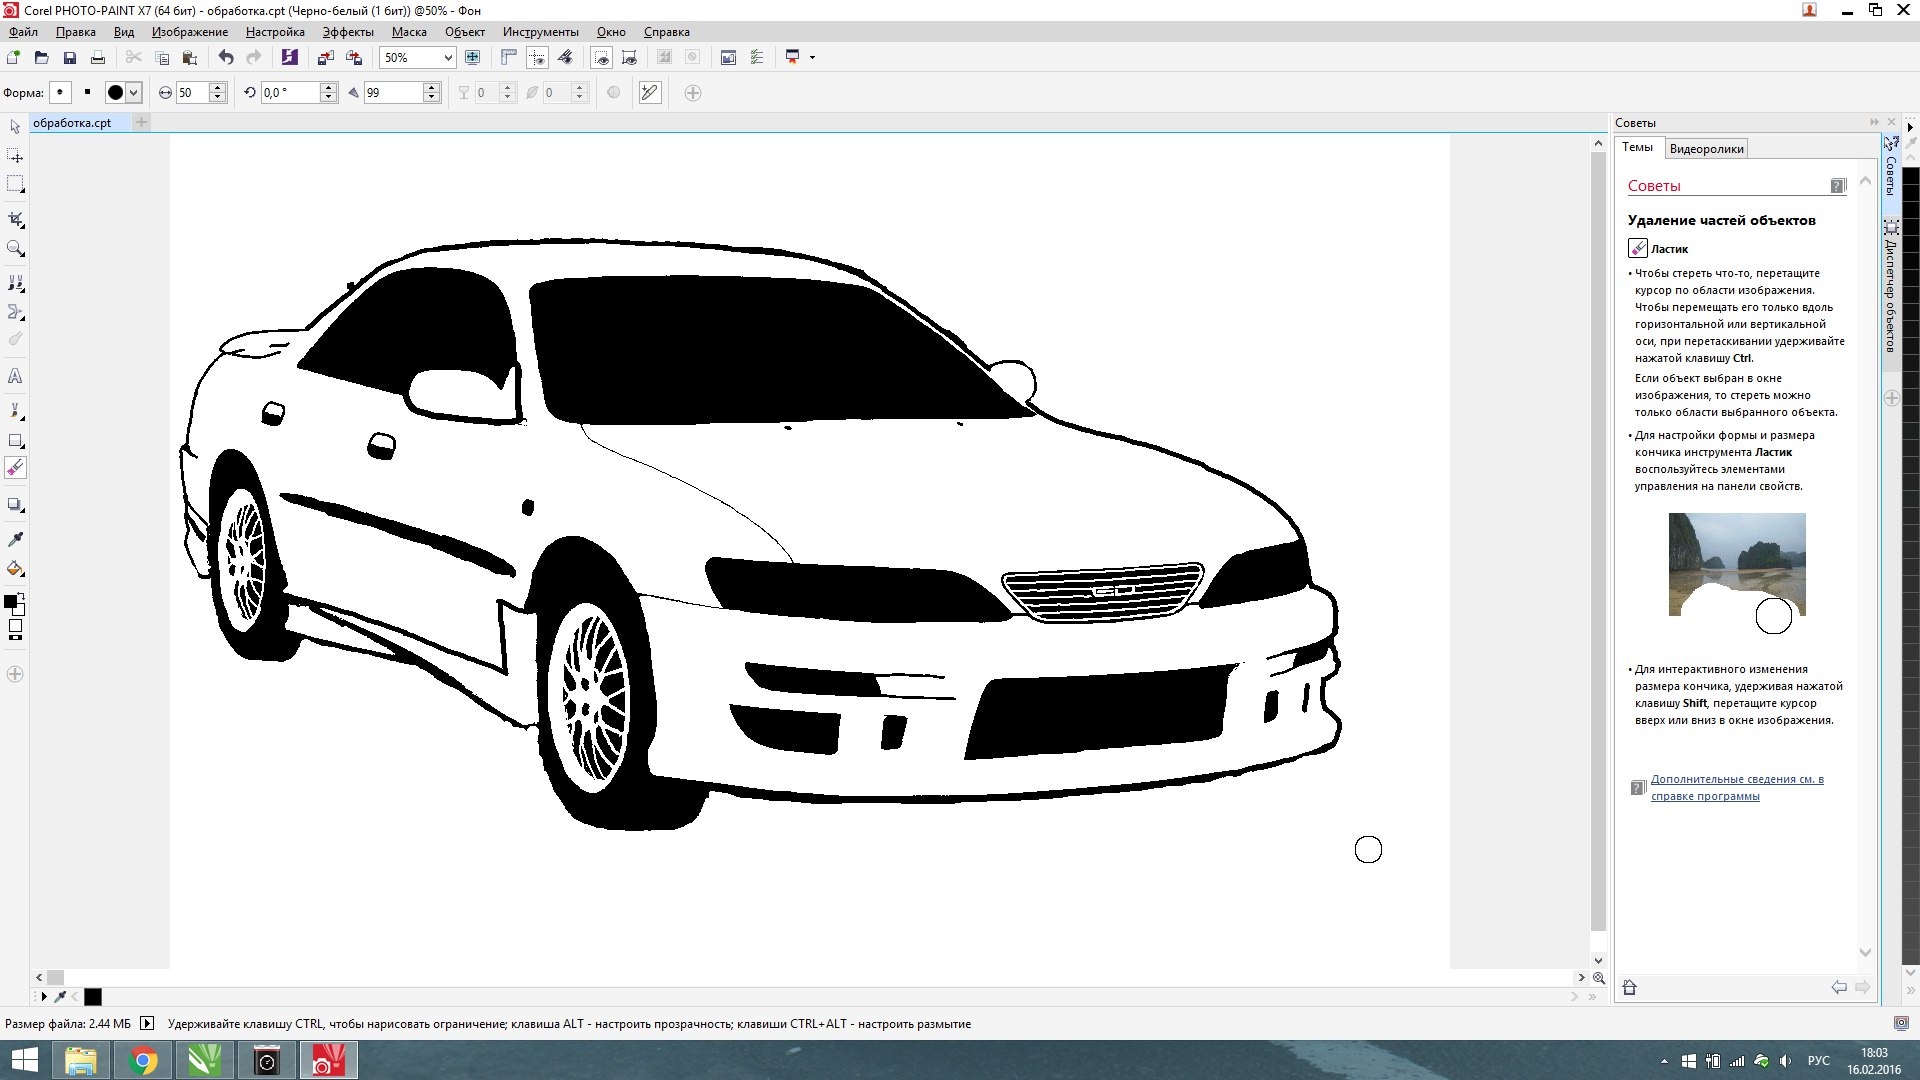Collapse the Hints docker with double arrow
The width and height of the screenshot is (1920, 1080).
coord(1874,122)
